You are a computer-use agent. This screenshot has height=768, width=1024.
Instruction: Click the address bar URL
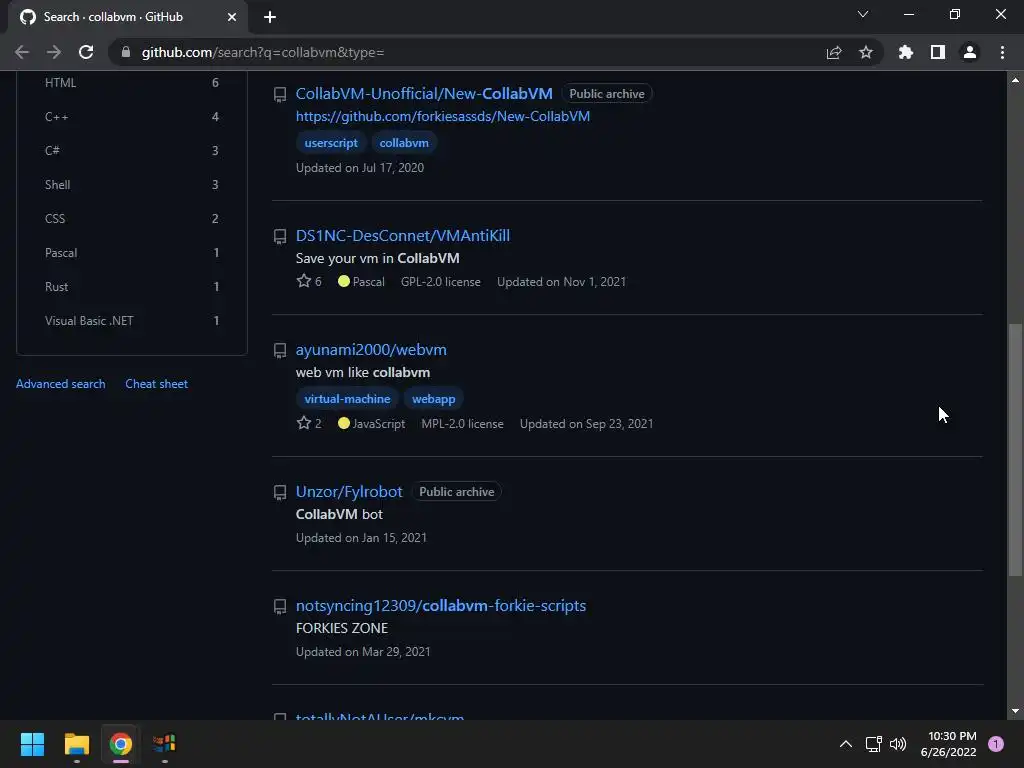click(x=263, y=52)
